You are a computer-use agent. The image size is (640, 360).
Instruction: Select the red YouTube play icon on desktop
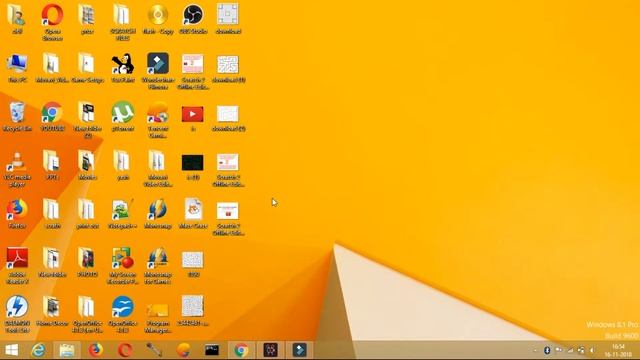point(193,114)
